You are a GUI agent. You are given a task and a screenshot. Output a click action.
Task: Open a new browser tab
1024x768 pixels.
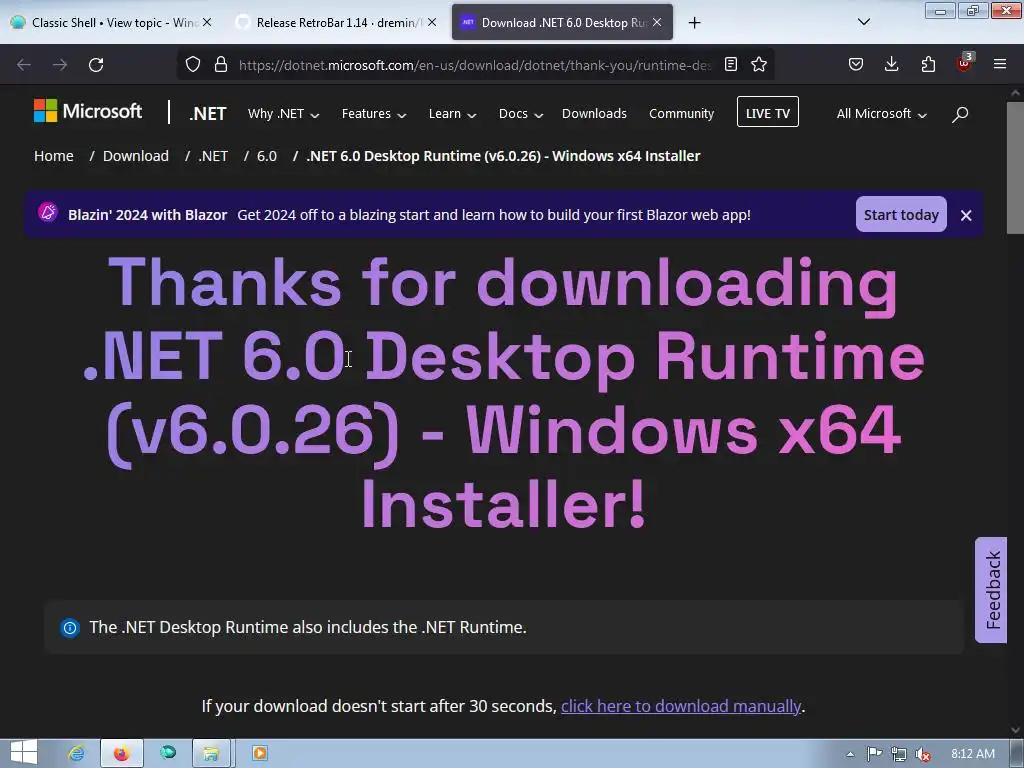(x=694, y=23)
